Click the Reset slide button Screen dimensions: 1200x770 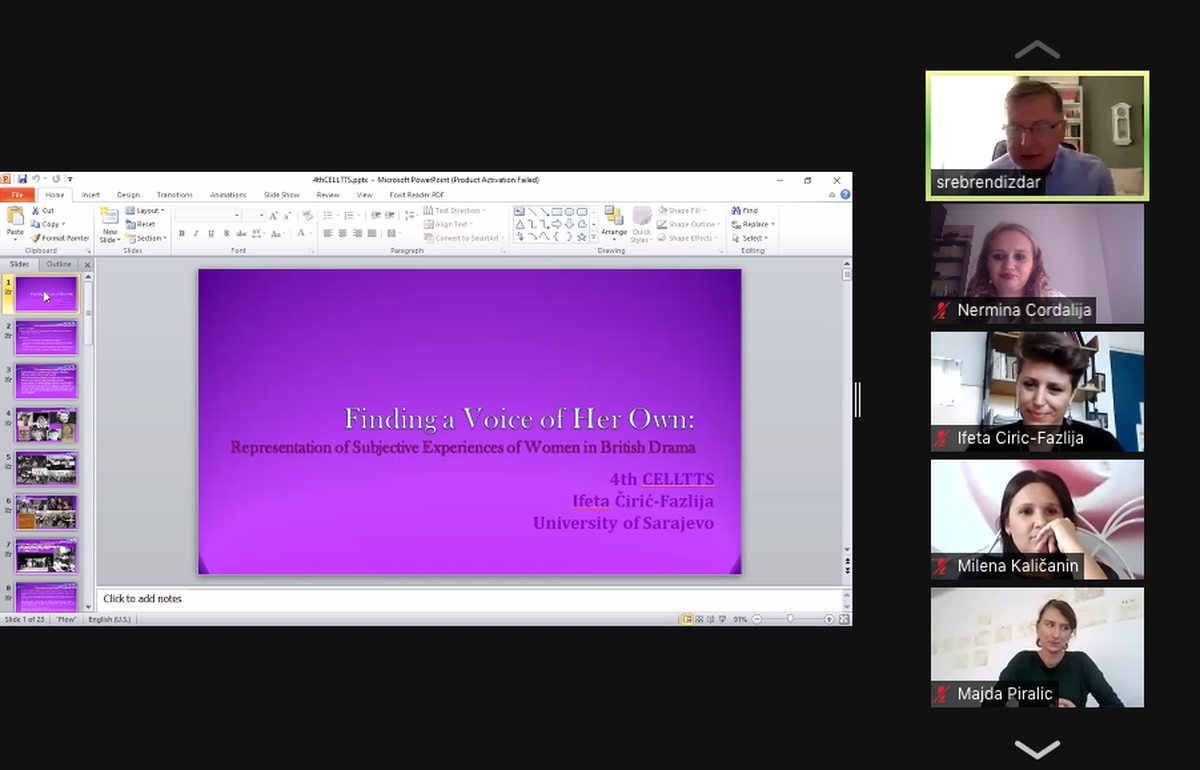coord(145,224)
